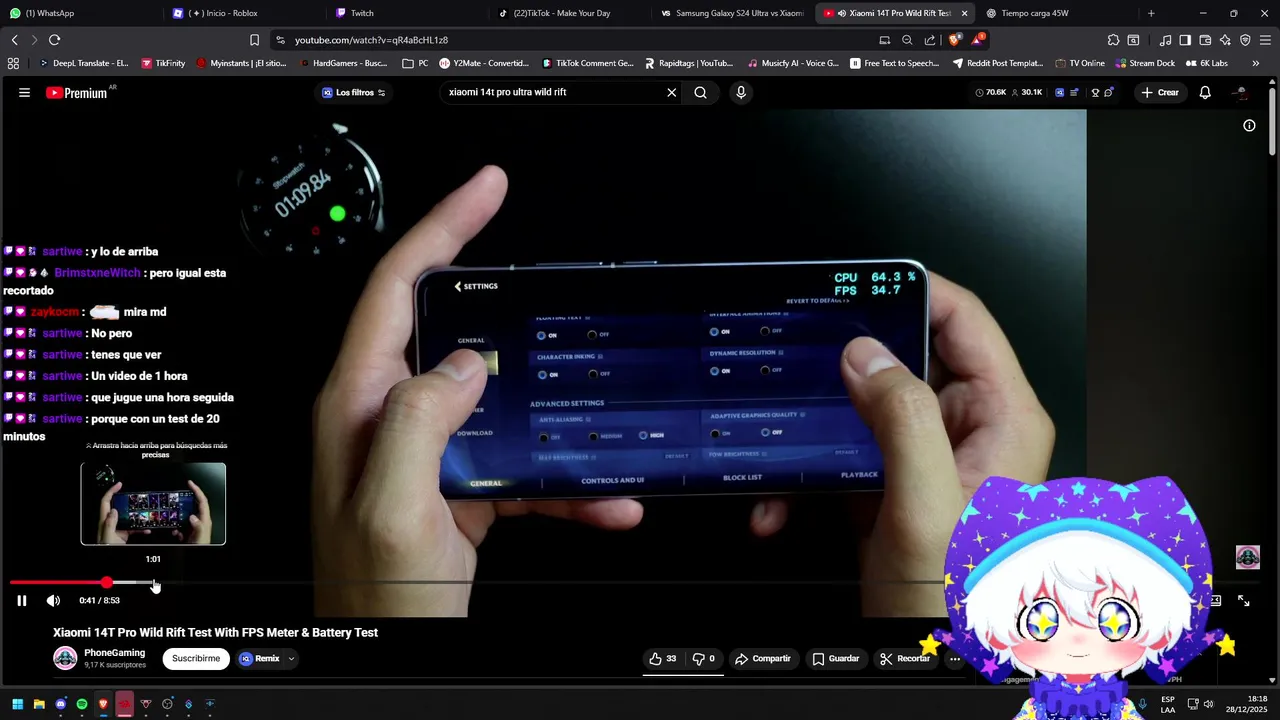The width and height of the screenshot is (1280, 720).
Task: Click the Compartir share button
Action: (x=762, y=659)
